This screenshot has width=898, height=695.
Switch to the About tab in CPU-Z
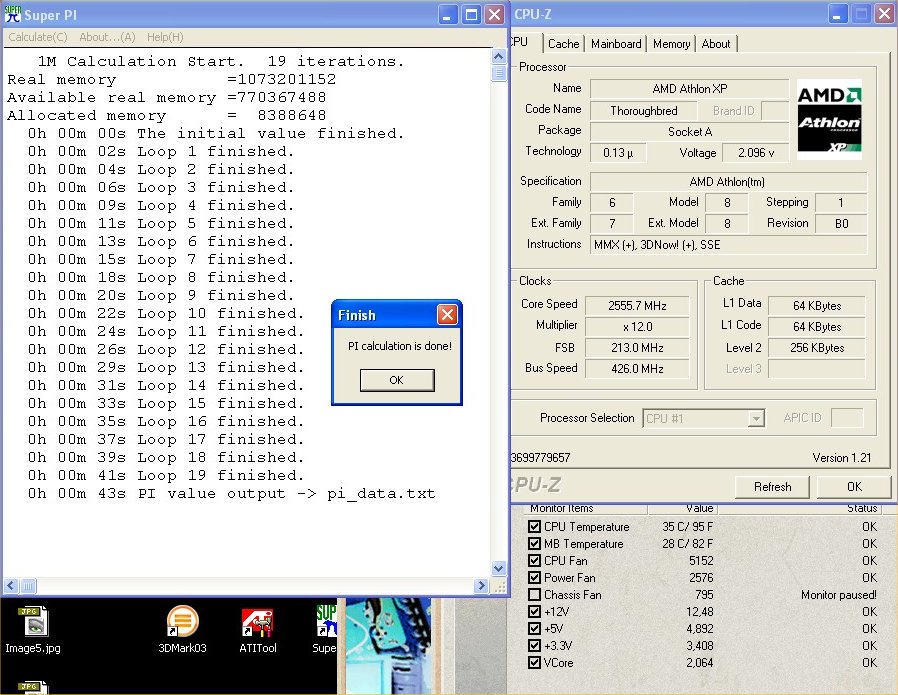pos(716,44)
